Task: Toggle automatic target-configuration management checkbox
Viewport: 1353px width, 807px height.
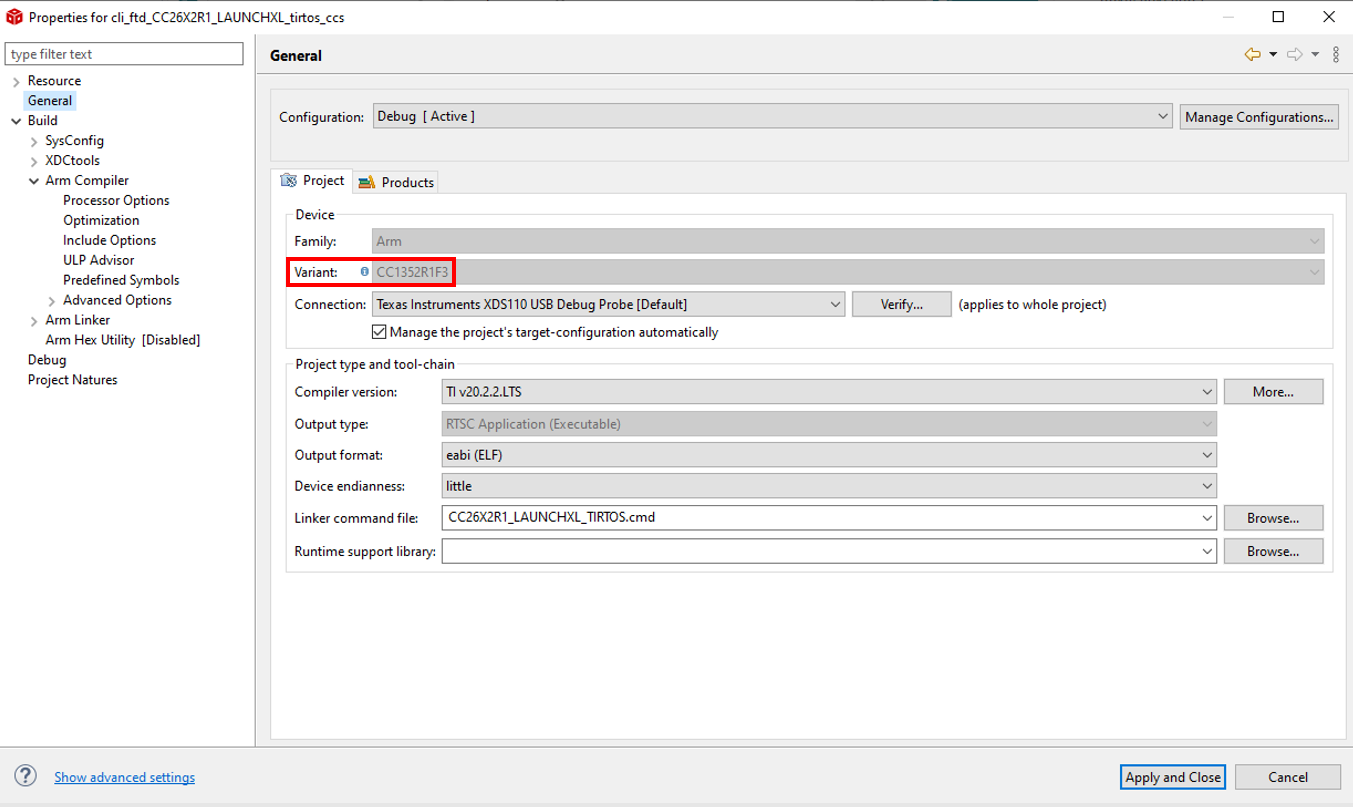Action: coord(379,332)
